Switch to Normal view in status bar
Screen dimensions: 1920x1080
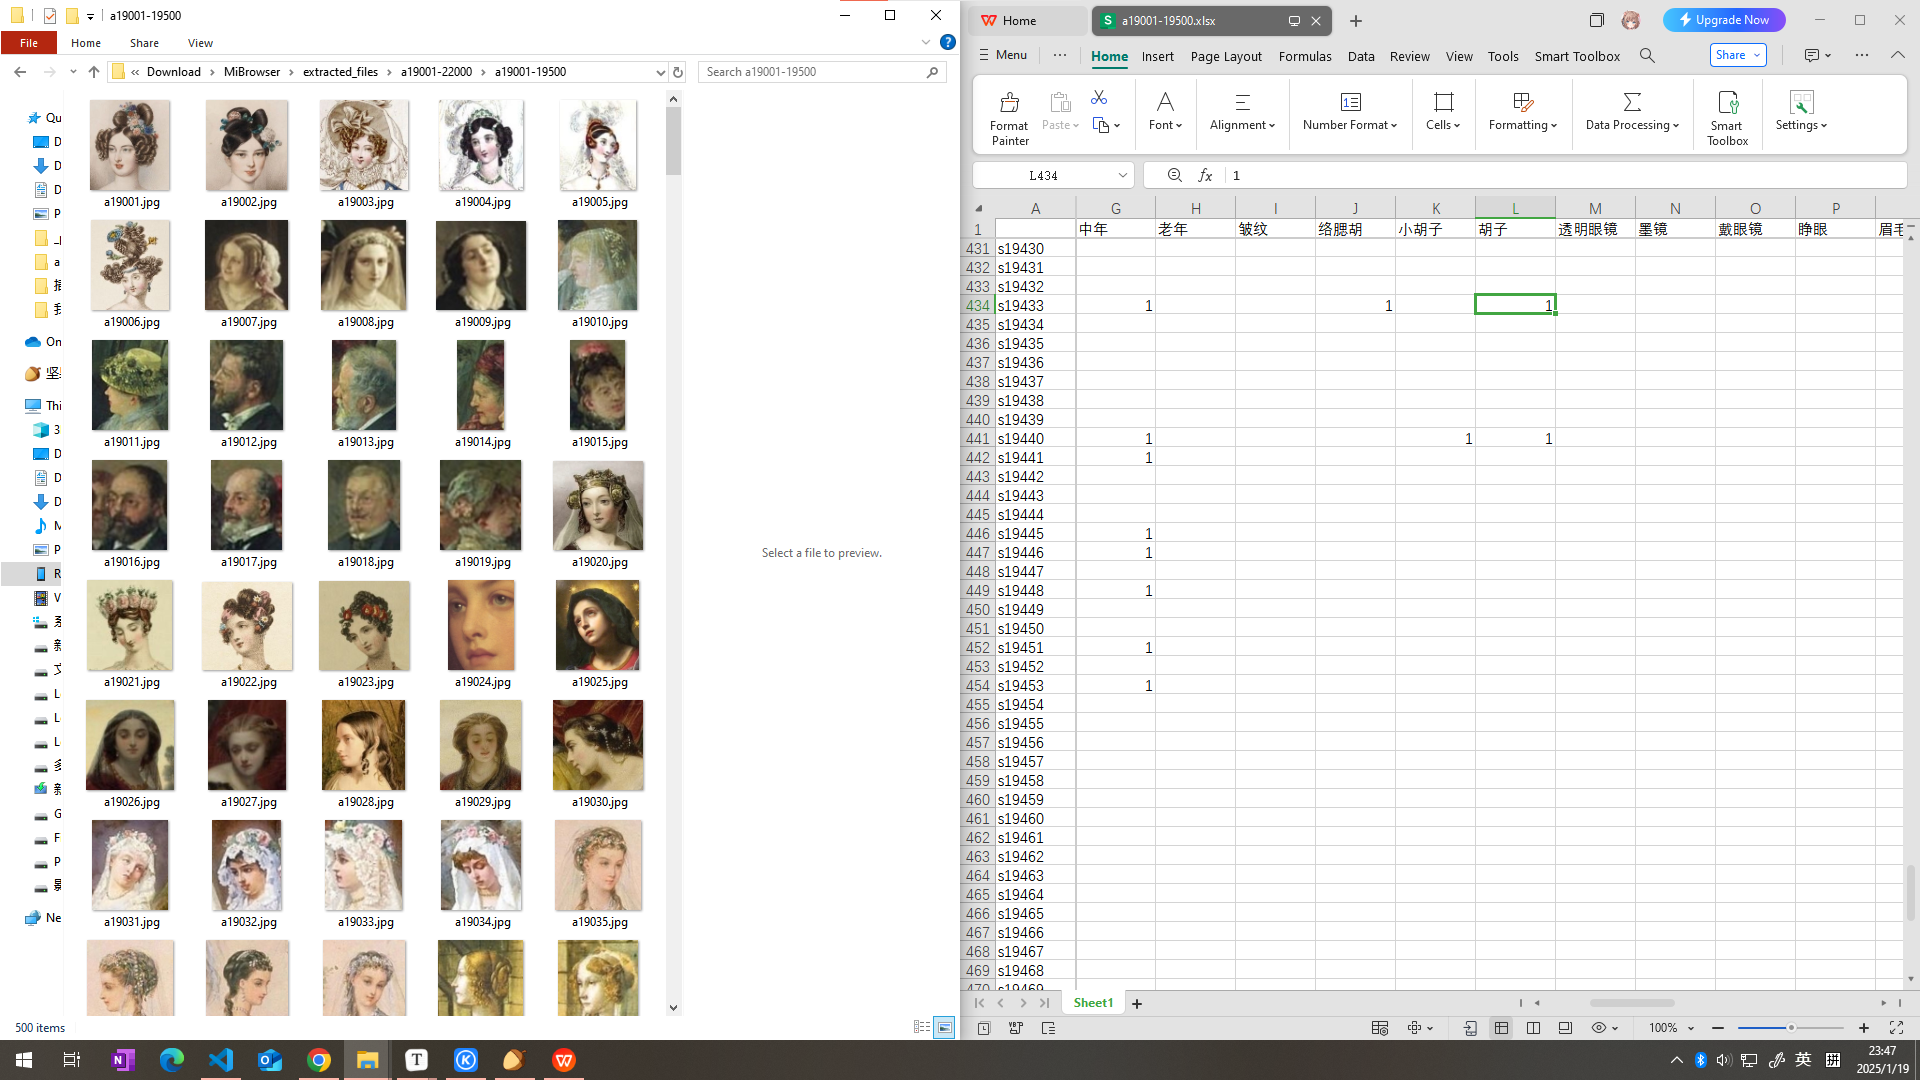(x=1501, y=1028)
